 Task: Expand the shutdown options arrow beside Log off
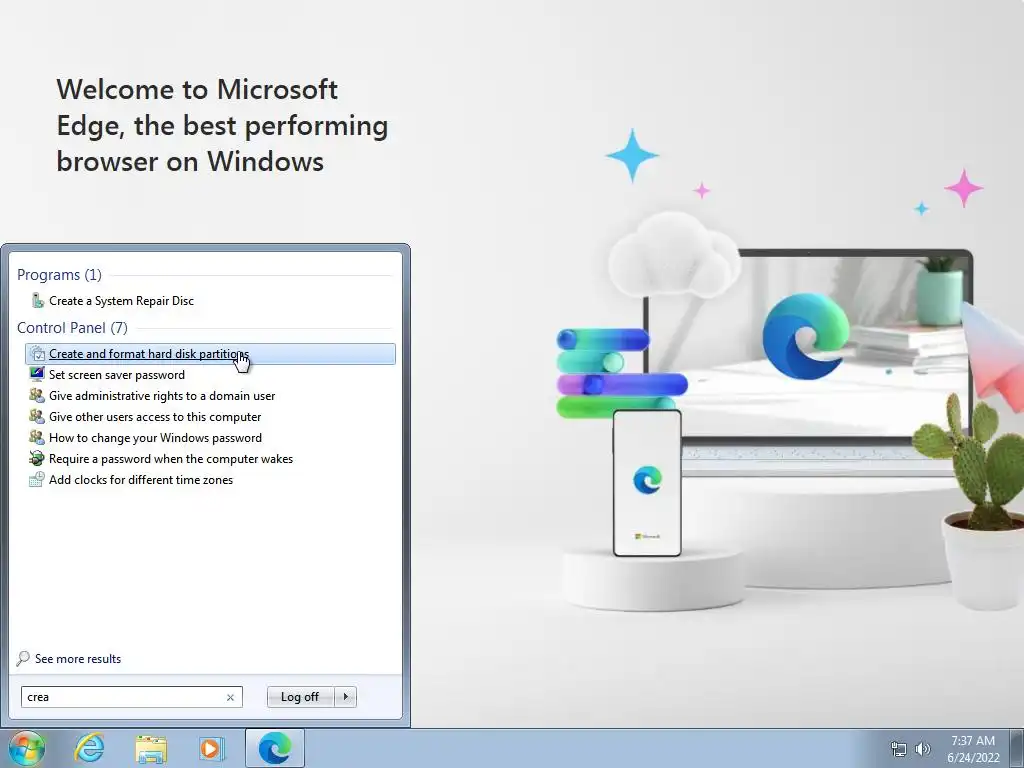point(345,697)
